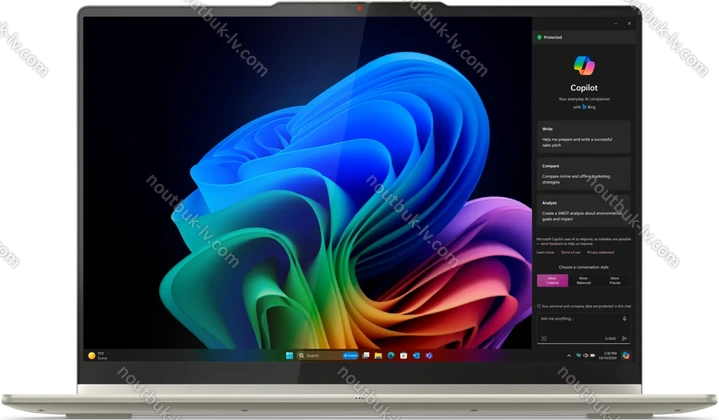This screenshot has width=719, height=420.
Task: Open the Learn more link
Action: coord(545,253)
